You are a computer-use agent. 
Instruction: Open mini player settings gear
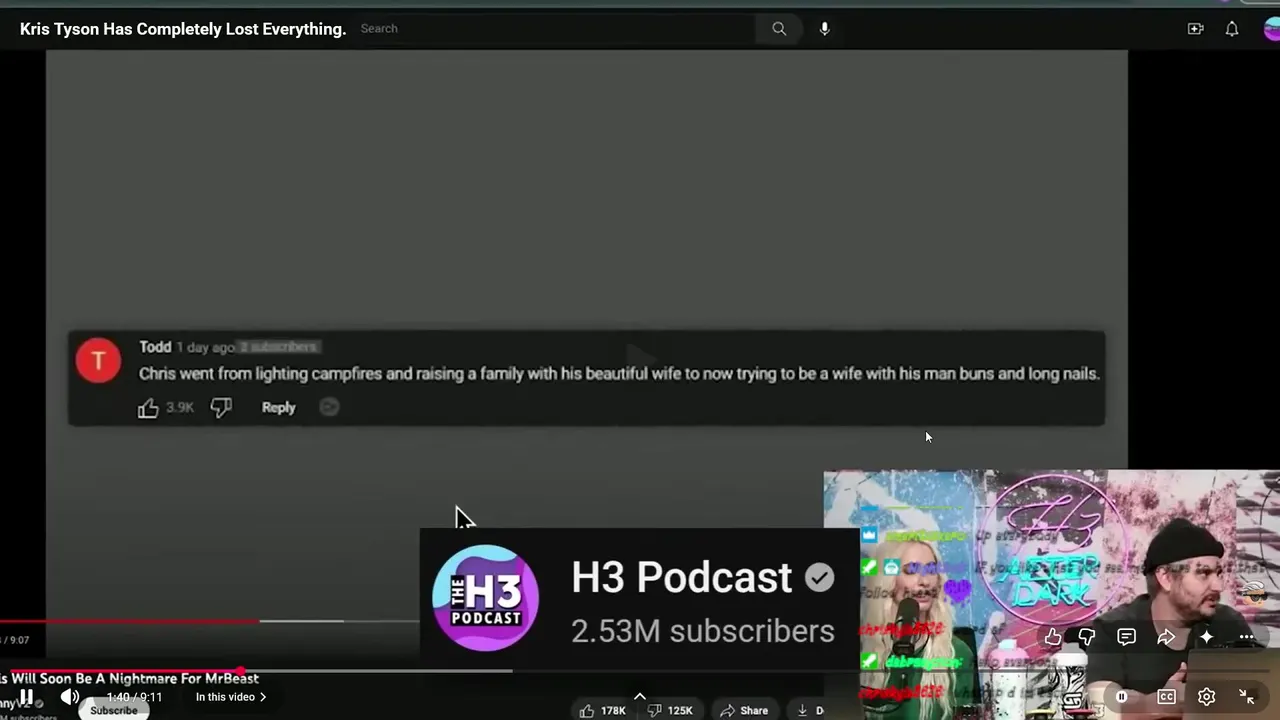pos(1207,697)
